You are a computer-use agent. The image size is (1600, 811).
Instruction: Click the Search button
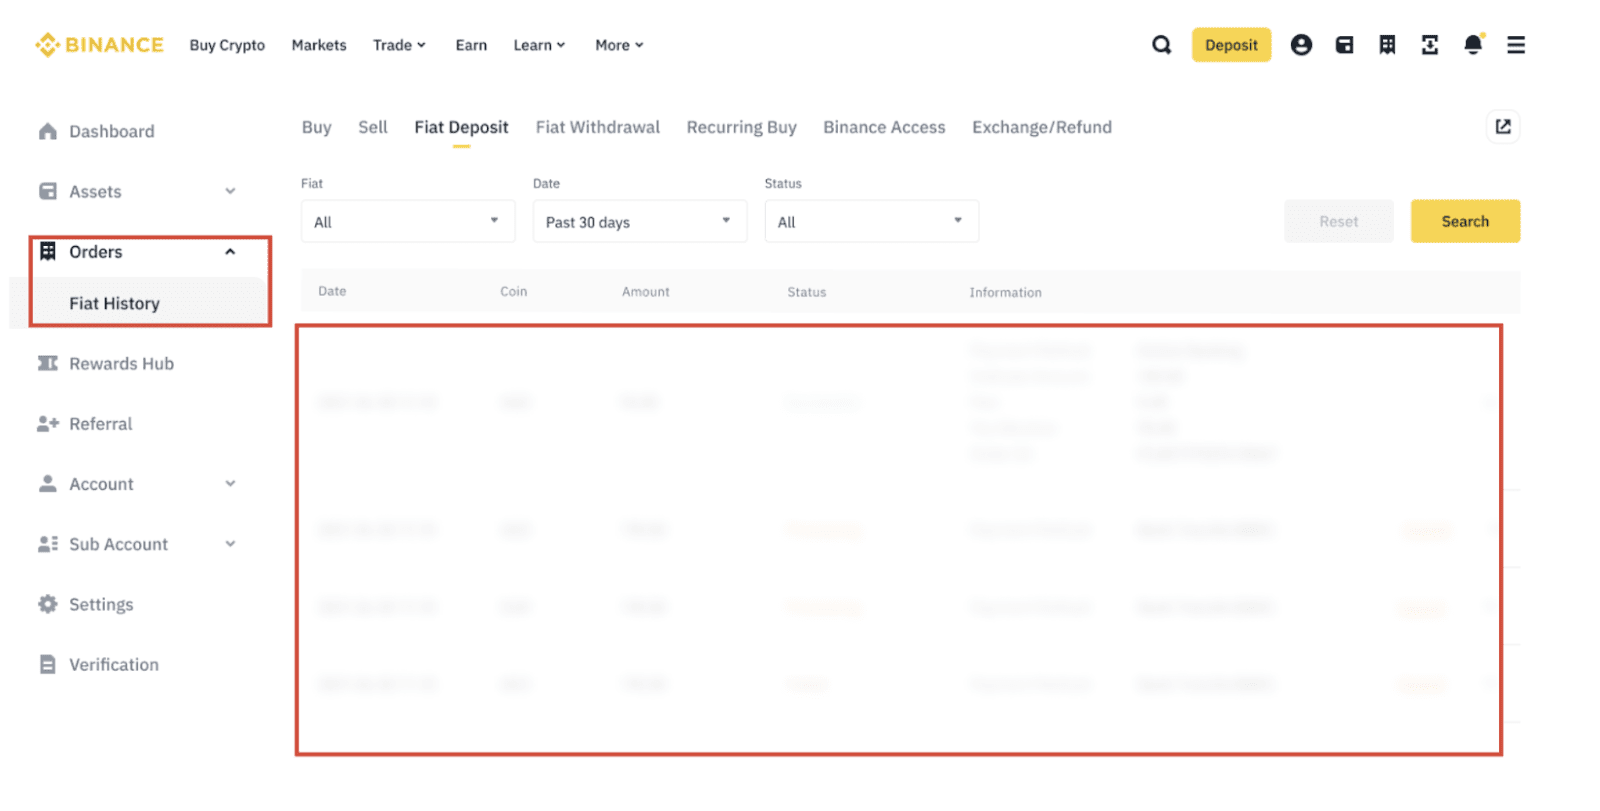1465,221
